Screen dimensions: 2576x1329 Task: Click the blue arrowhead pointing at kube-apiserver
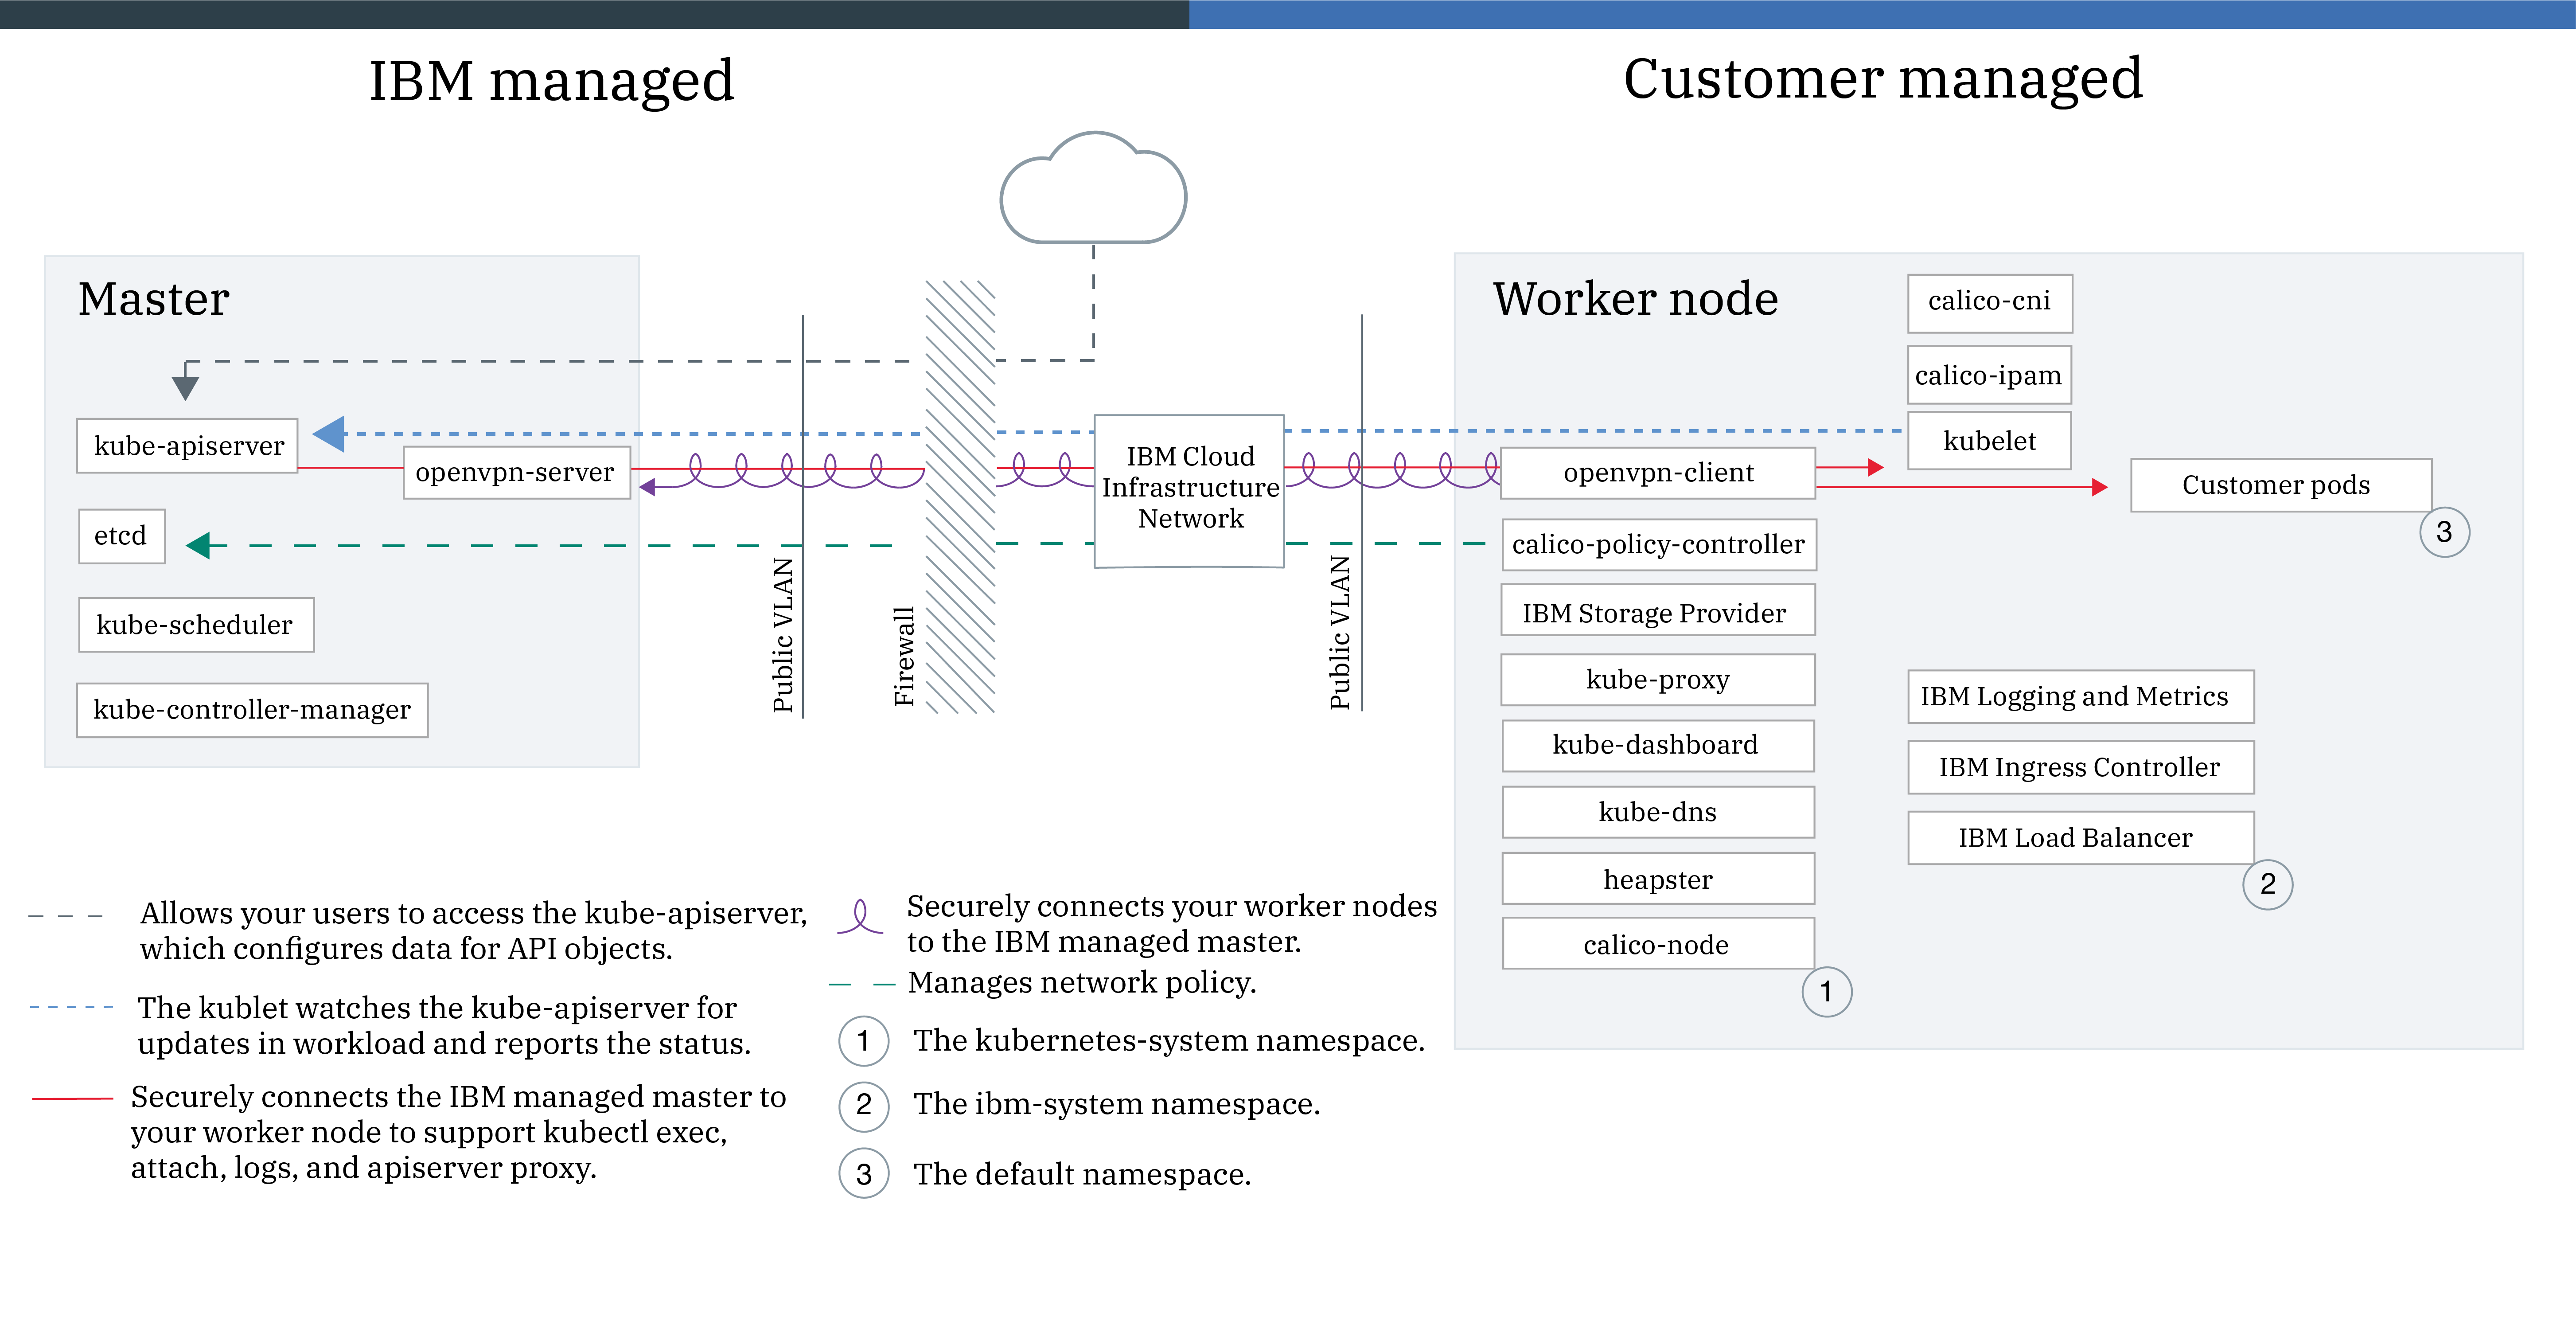click(329, 434)
